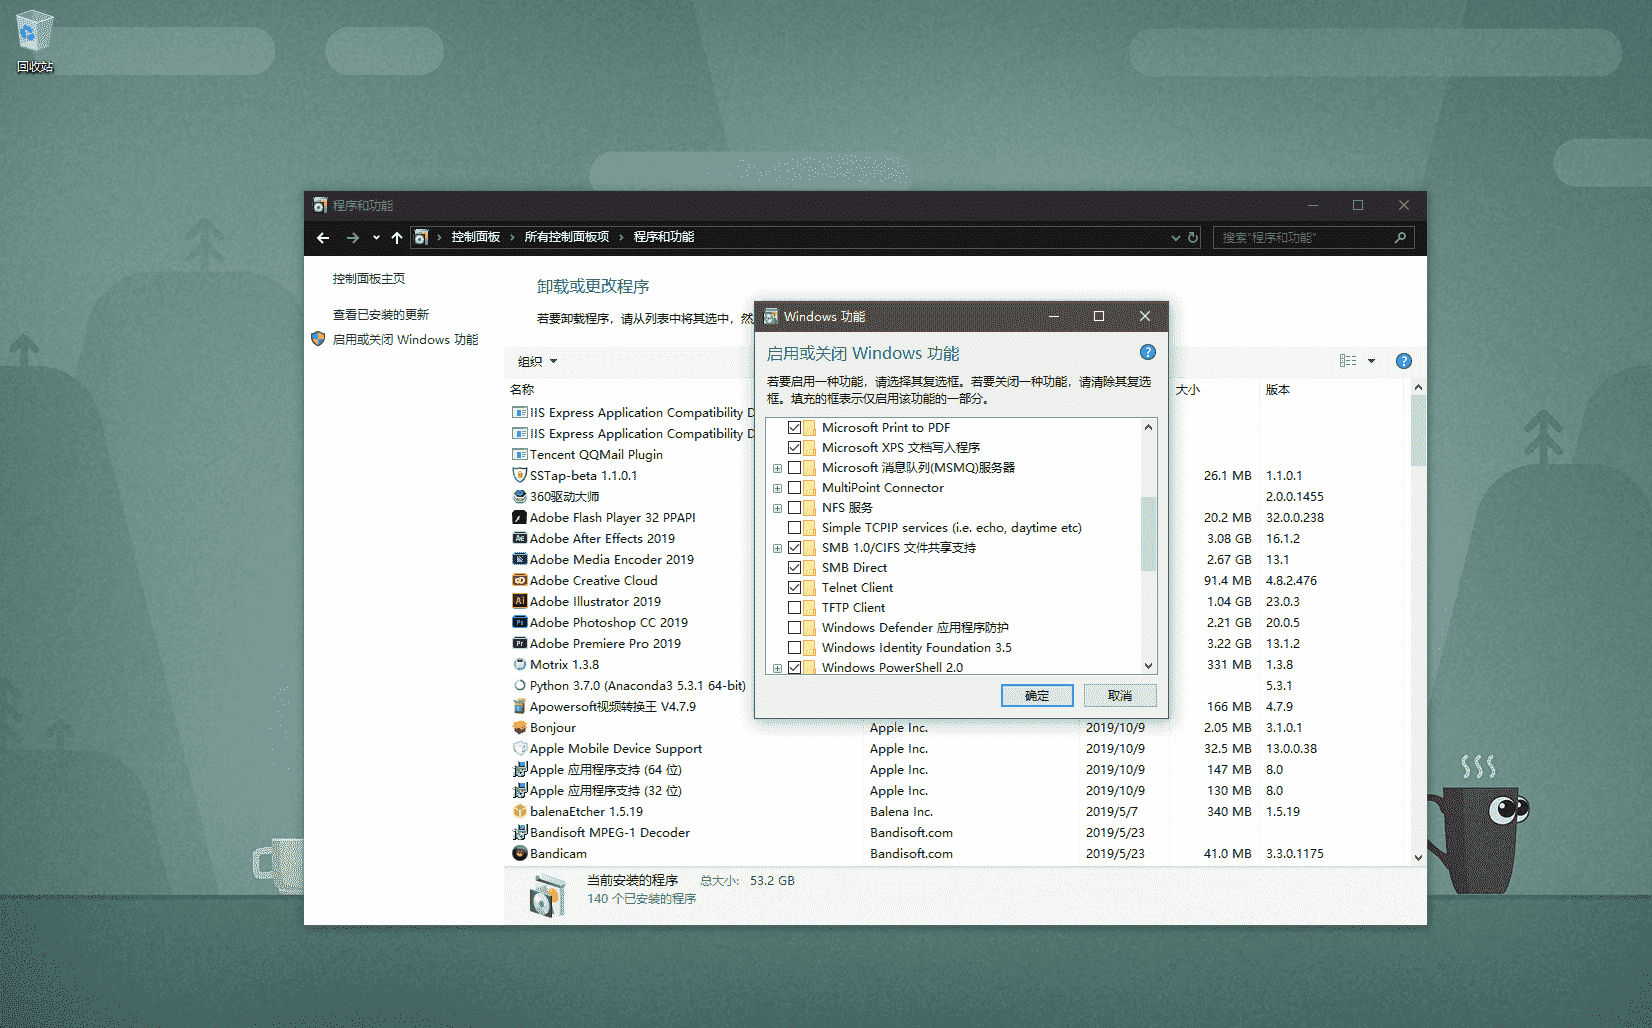Click the 确定 button in Windows 功能
Screen dimensions: 1652x1028
(1037, 695)
